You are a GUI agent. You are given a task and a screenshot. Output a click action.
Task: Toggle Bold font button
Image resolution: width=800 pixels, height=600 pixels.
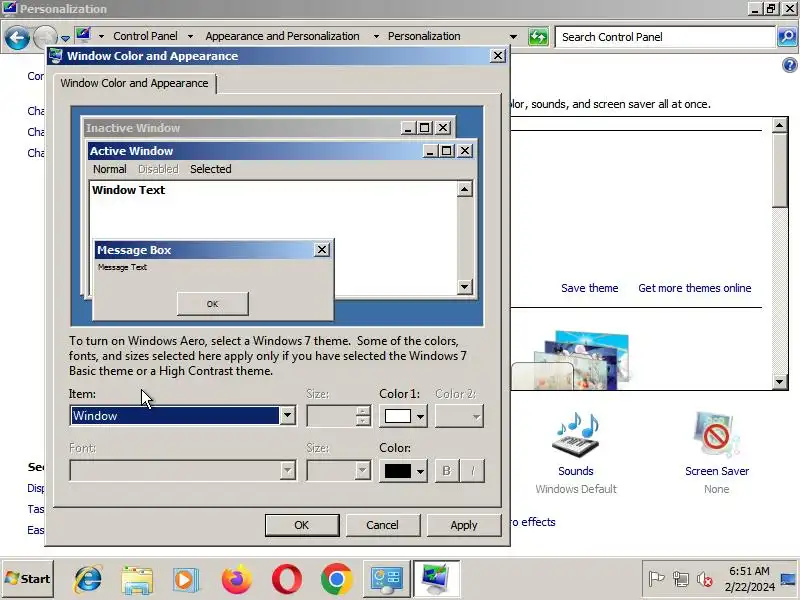446,470
